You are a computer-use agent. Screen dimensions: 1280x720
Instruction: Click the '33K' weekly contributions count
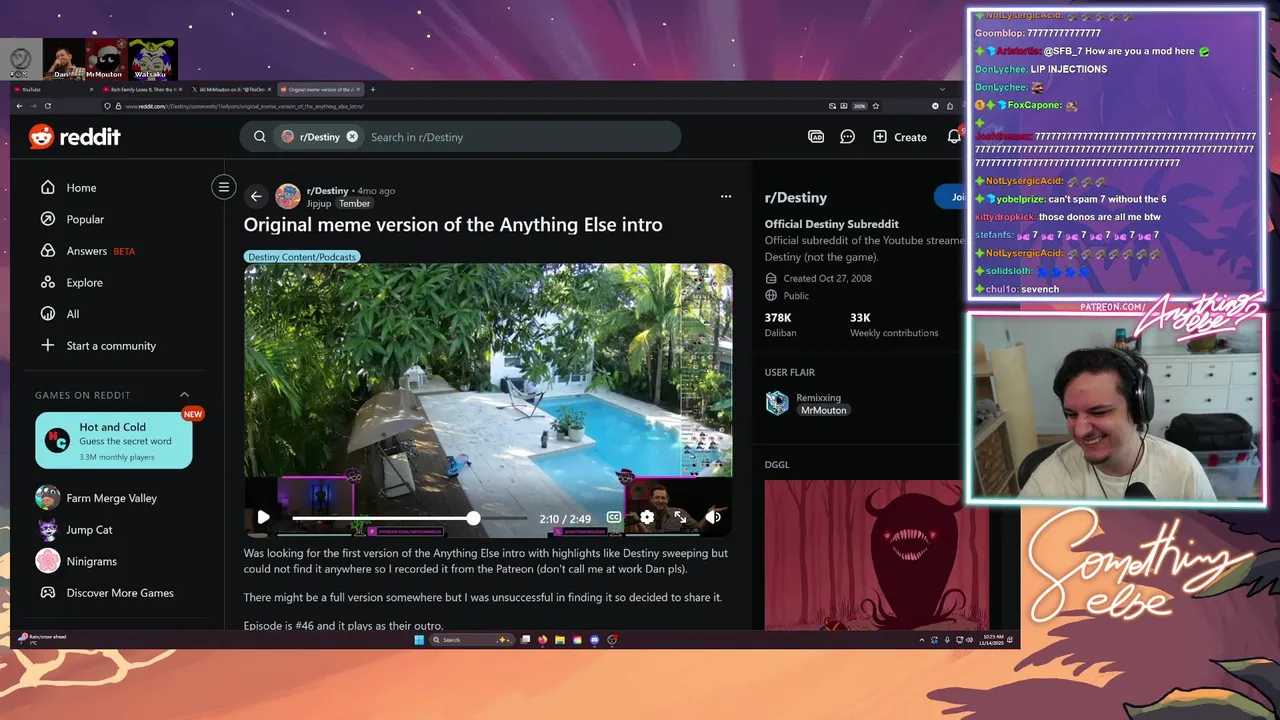pos(860,318)
